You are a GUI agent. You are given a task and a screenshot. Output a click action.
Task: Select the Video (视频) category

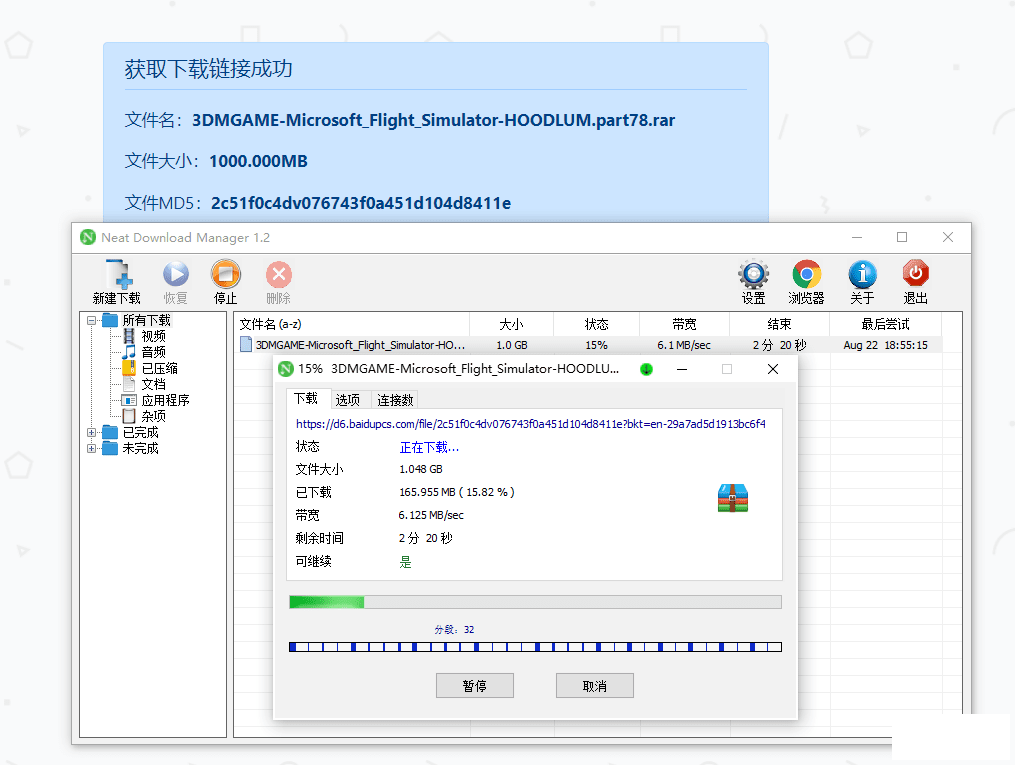(x=153, y=336)
